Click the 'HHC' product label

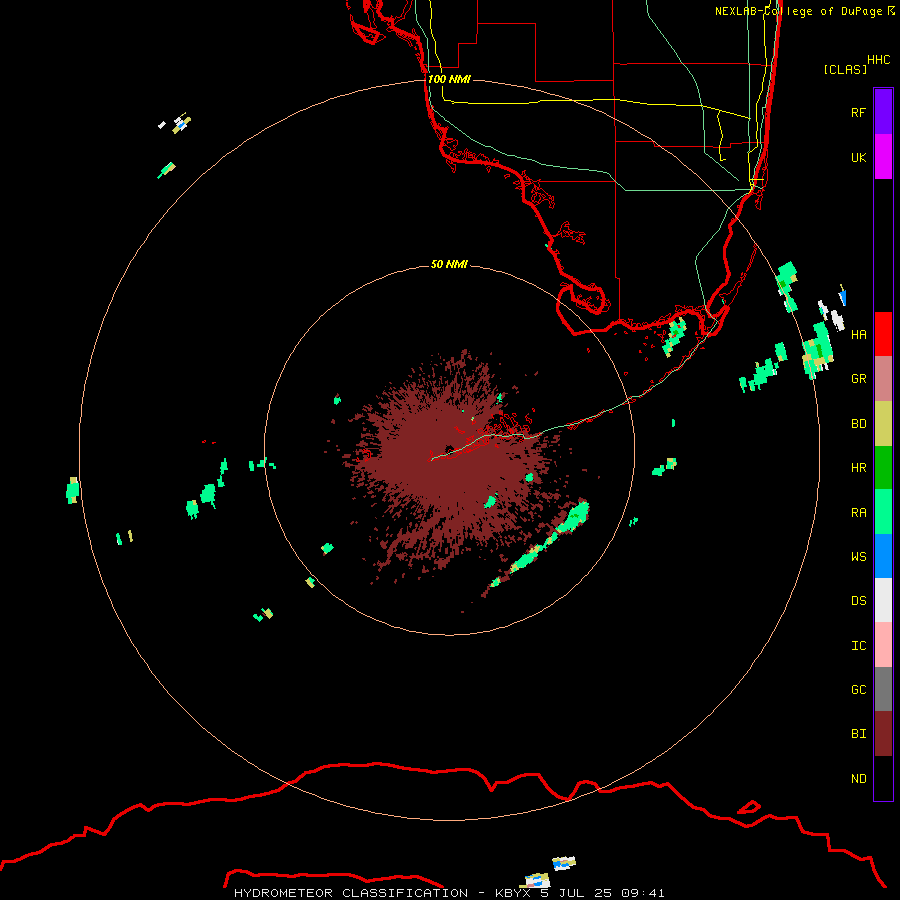coord(879,60)
